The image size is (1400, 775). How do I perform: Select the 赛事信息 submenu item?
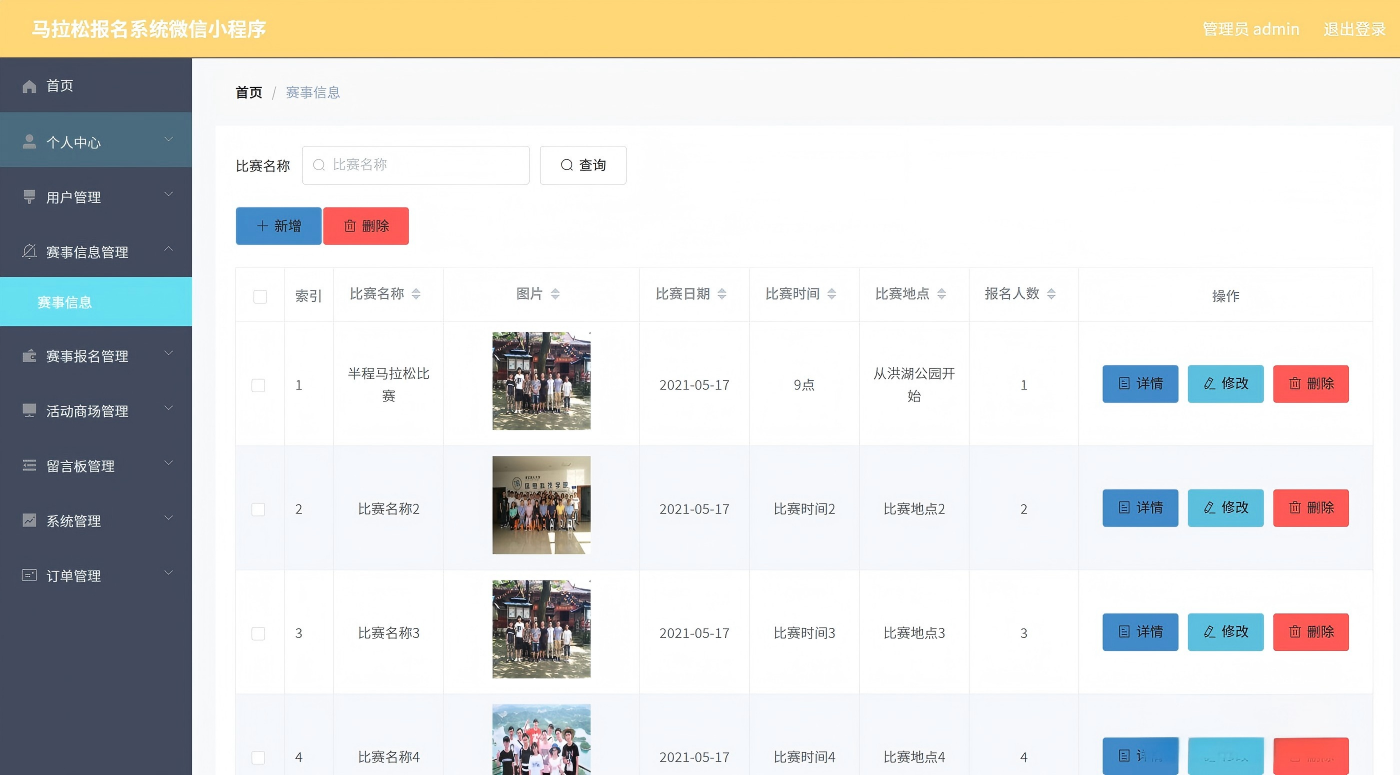pyautogui.click(x=96, y=302)
